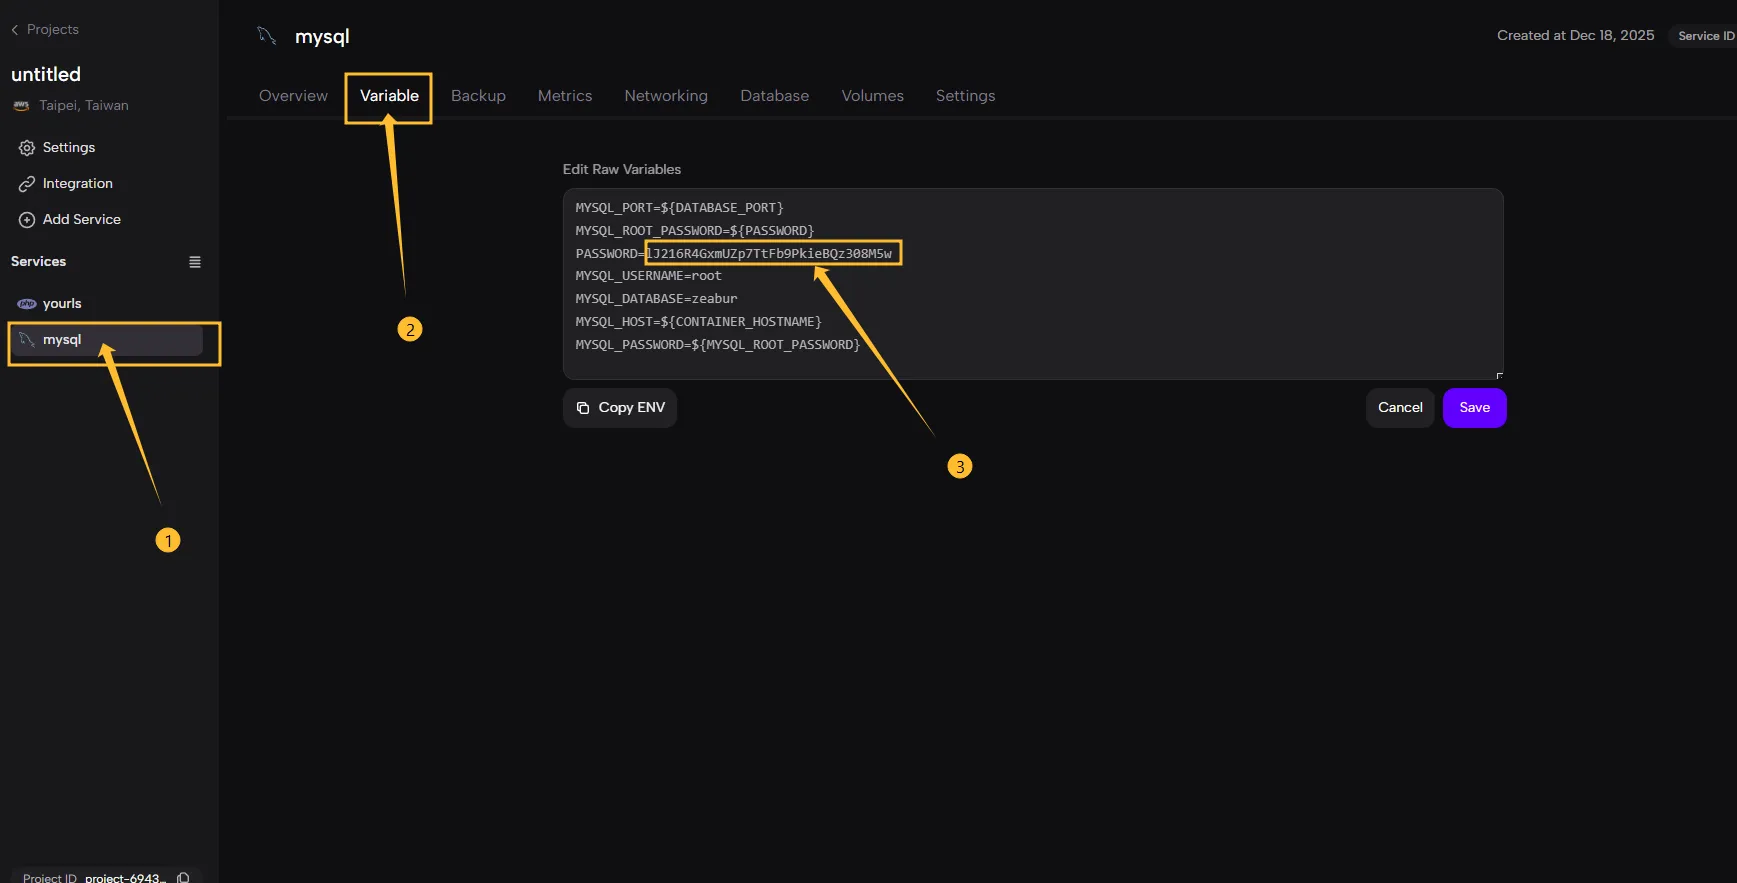Screen dimensions: 1737x883
Task: Click the yourls PHP service icon
Action: tap(27, 304)
